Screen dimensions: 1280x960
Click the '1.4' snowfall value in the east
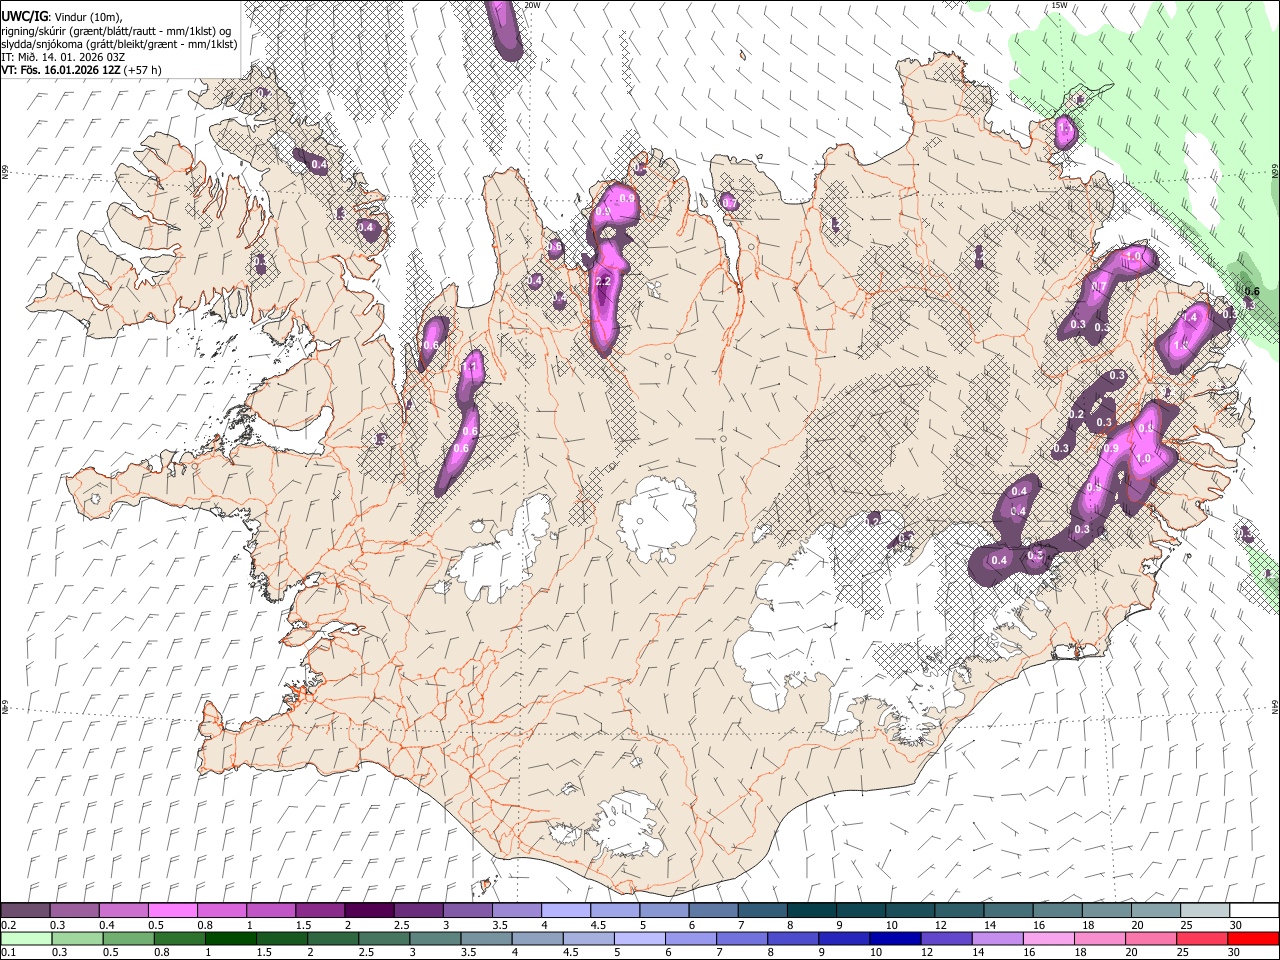click(1189, 317)
